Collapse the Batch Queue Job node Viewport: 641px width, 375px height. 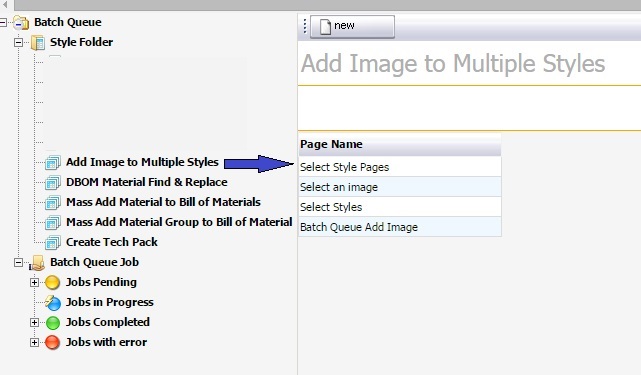(x=18, y=262)
